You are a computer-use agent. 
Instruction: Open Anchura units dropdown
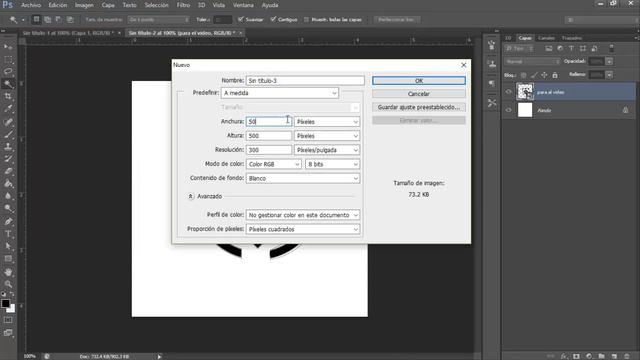pyautogui.click(x=327, y=122)
